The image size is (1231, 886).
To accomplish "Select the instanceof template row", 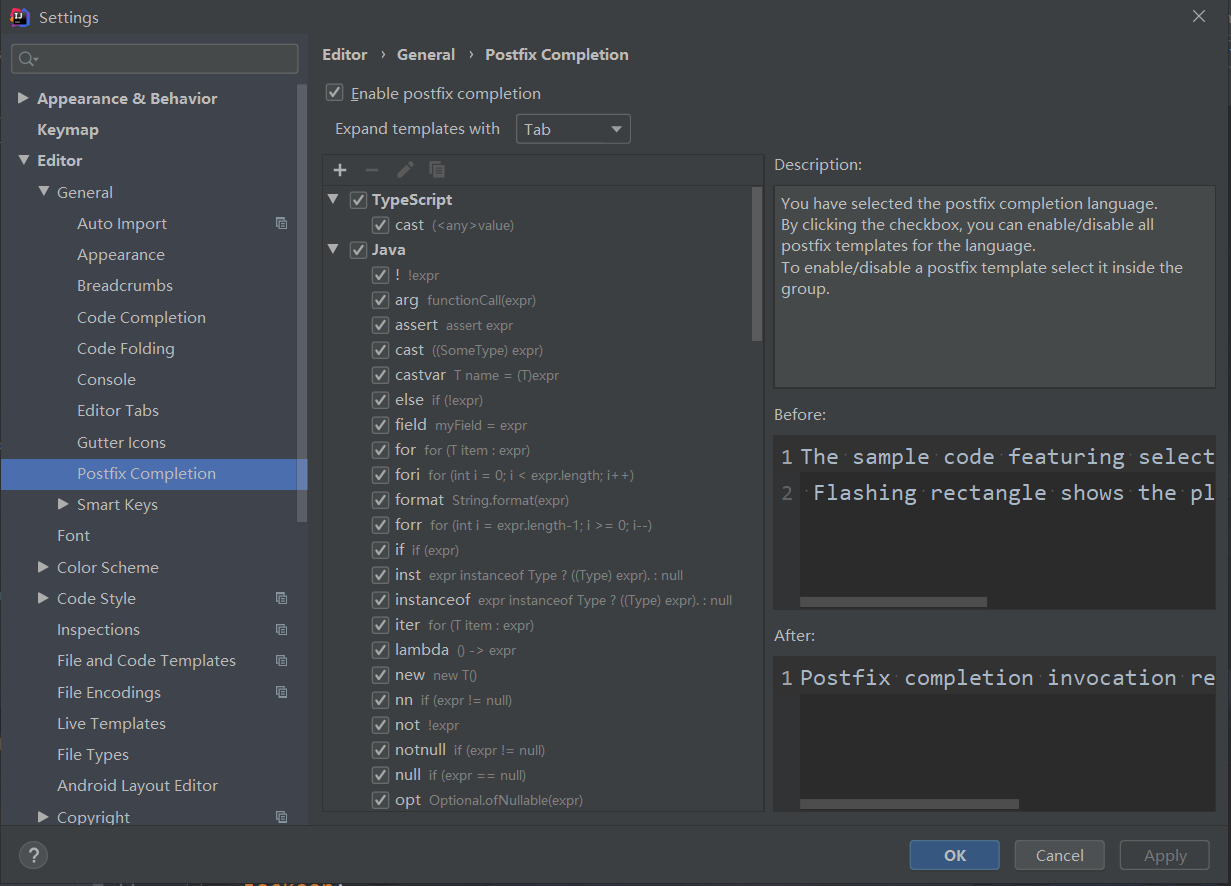I will click(x=544, y=600).
